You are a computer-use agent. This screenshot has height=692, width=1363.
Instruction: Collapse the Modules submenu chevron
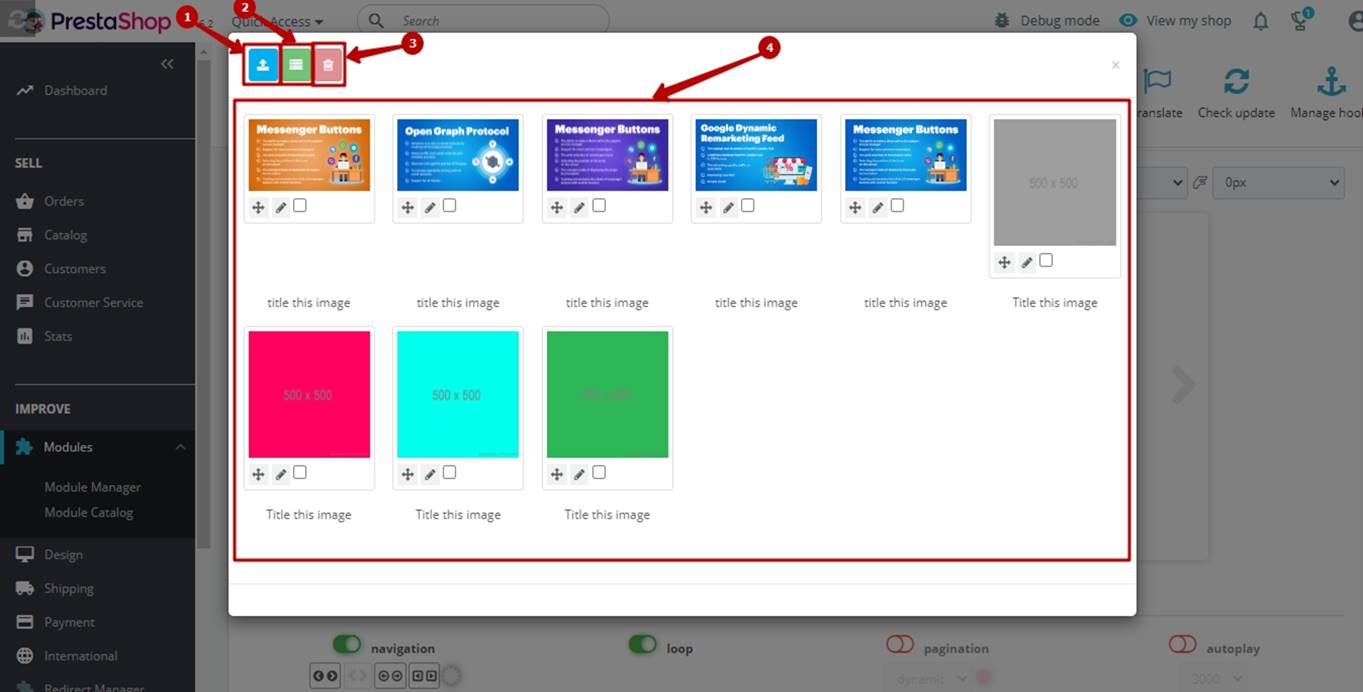click(180, 447)
